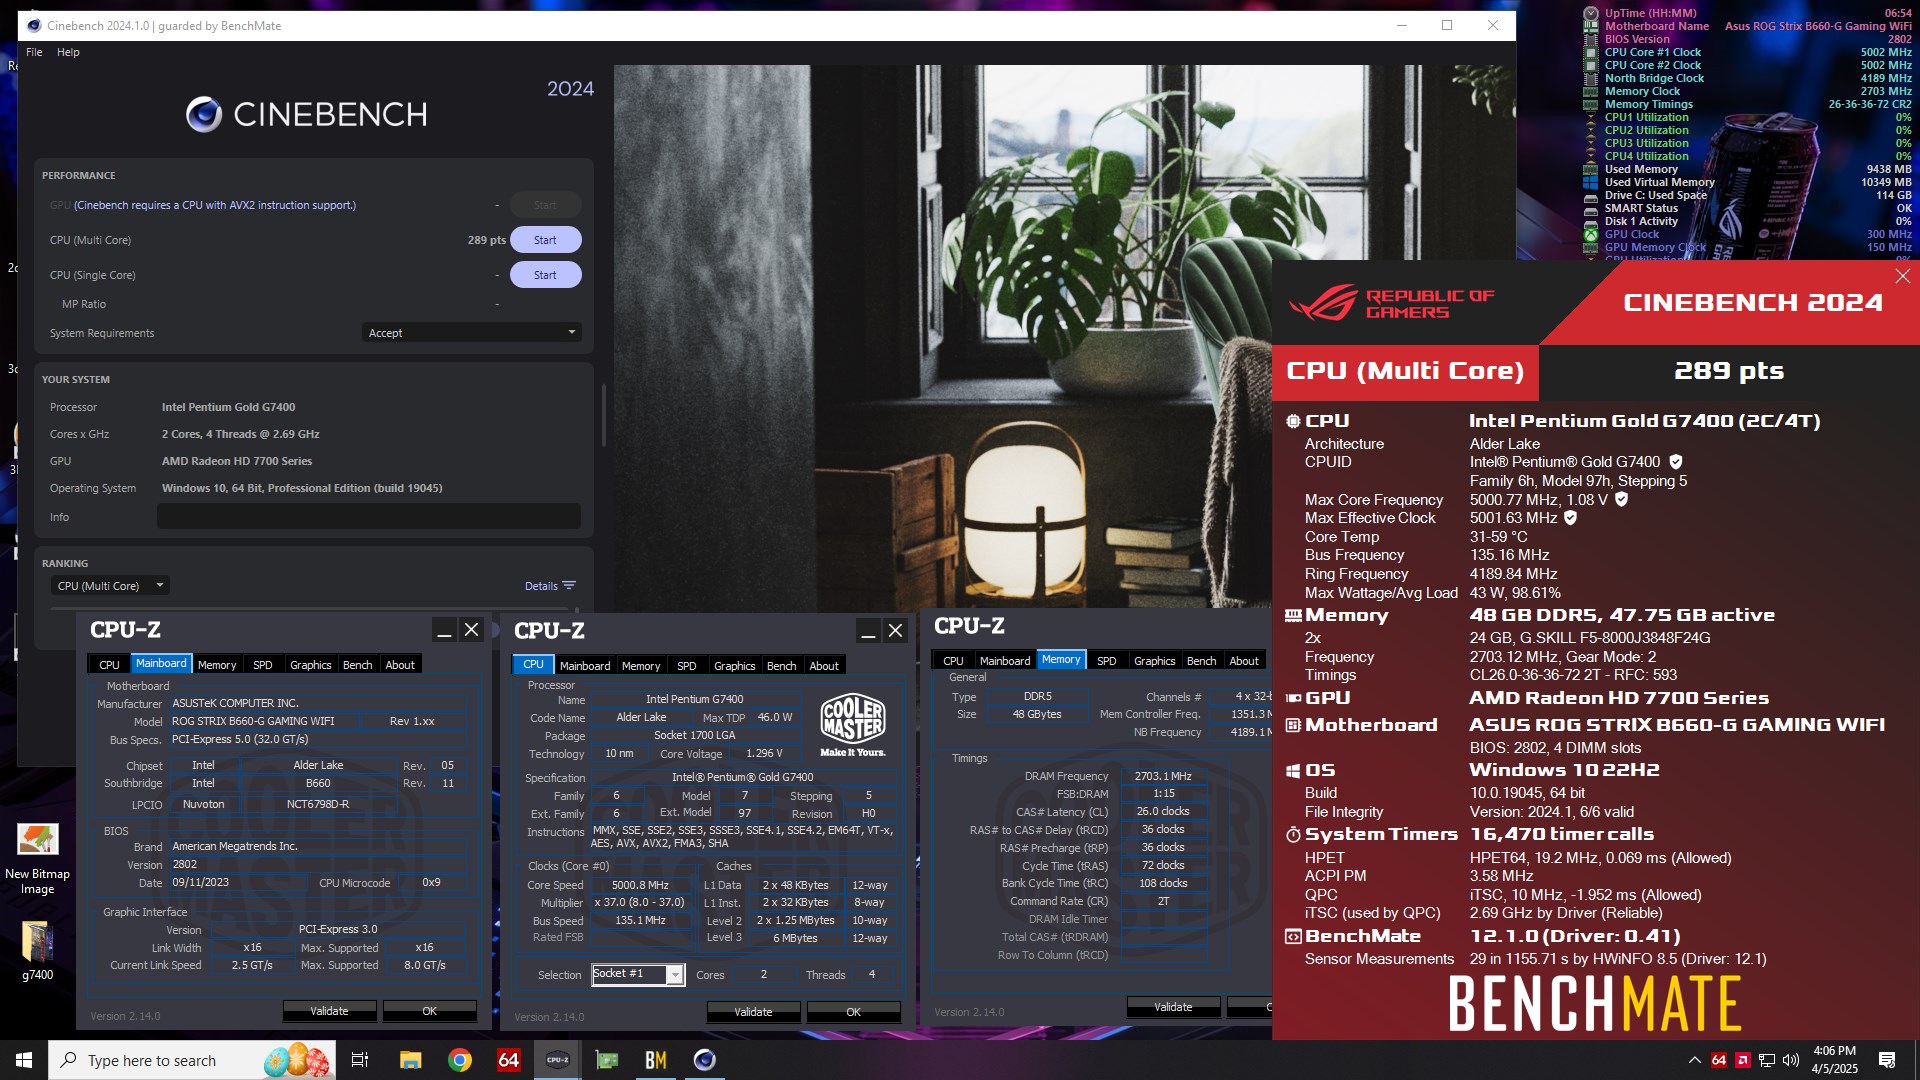The image size is (1920, 1080).
Task: Click Validate in the Mainboard CPU-Z window
Action: coord(329,1011)
